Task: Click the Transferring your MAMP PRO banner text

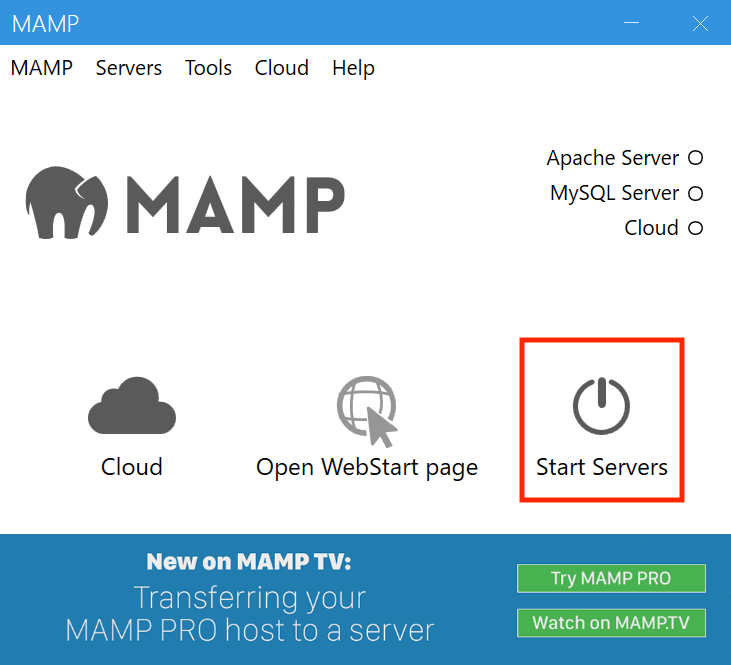Action: 250,614
